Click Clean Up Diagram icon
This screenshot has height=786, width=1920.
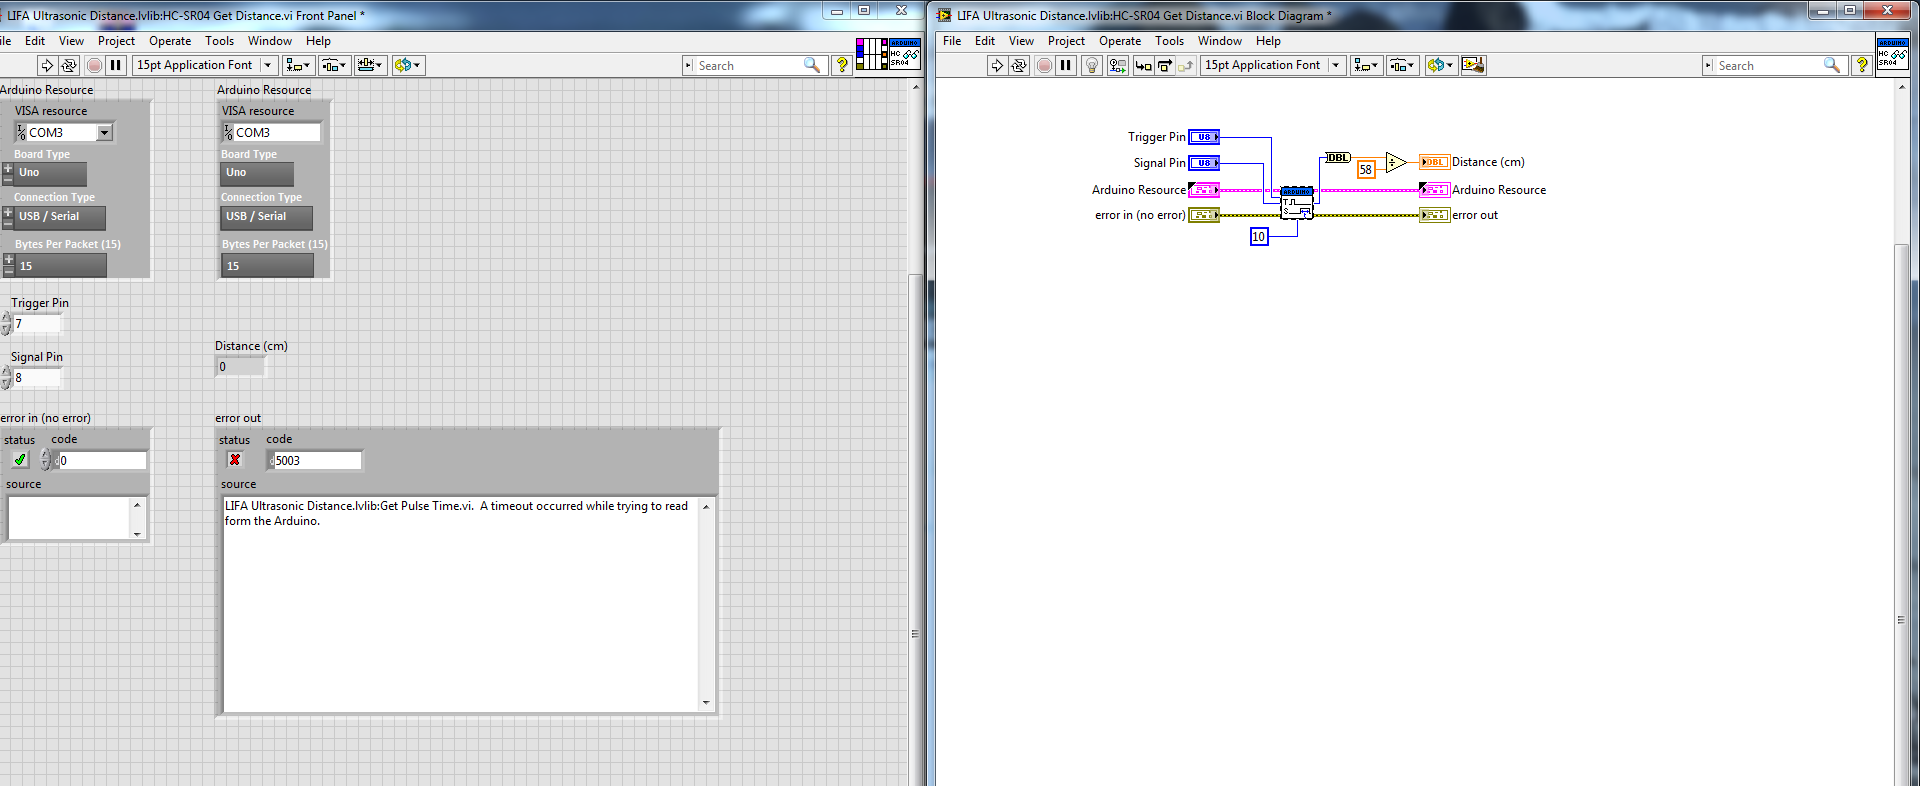point(1473,65)
